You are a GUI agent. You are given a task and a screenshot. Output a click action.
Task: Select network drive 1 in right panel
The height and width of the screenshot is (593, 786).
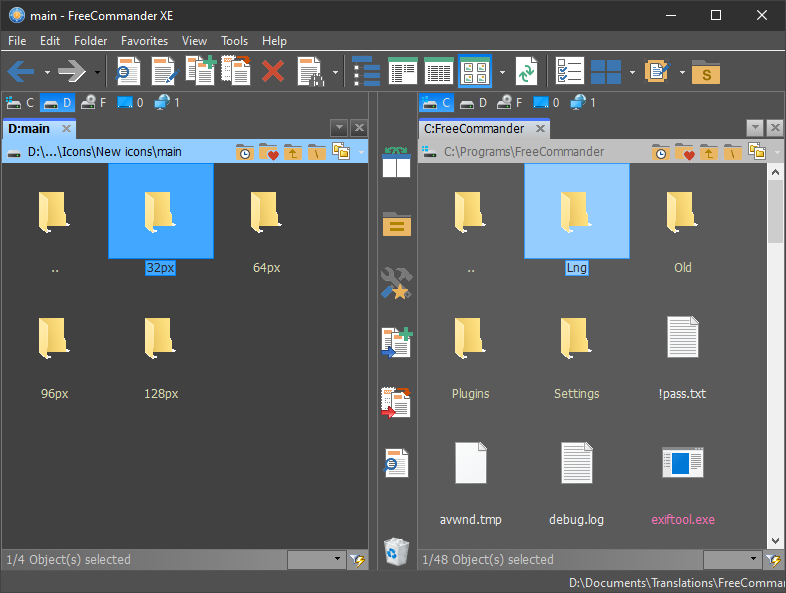(583, 103)
